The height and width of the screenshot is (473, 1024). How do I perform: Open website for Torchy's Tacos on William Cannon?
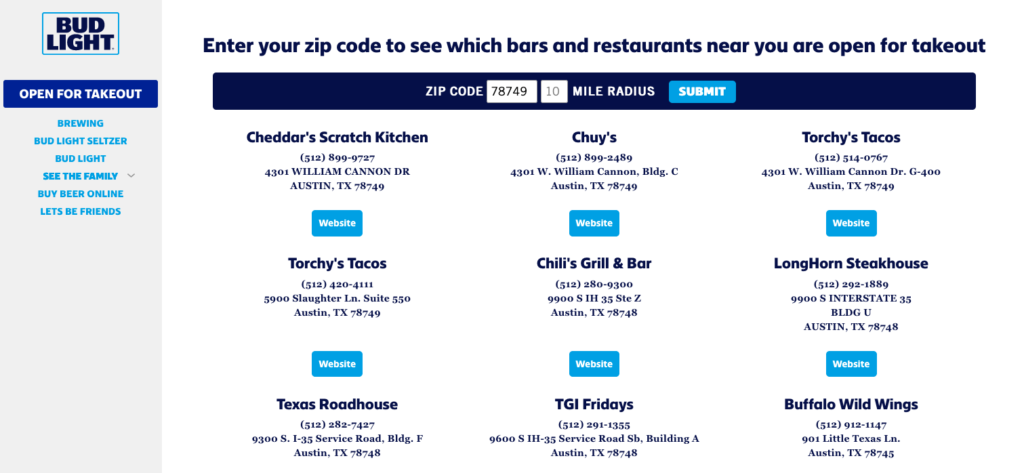coord(851,223)
